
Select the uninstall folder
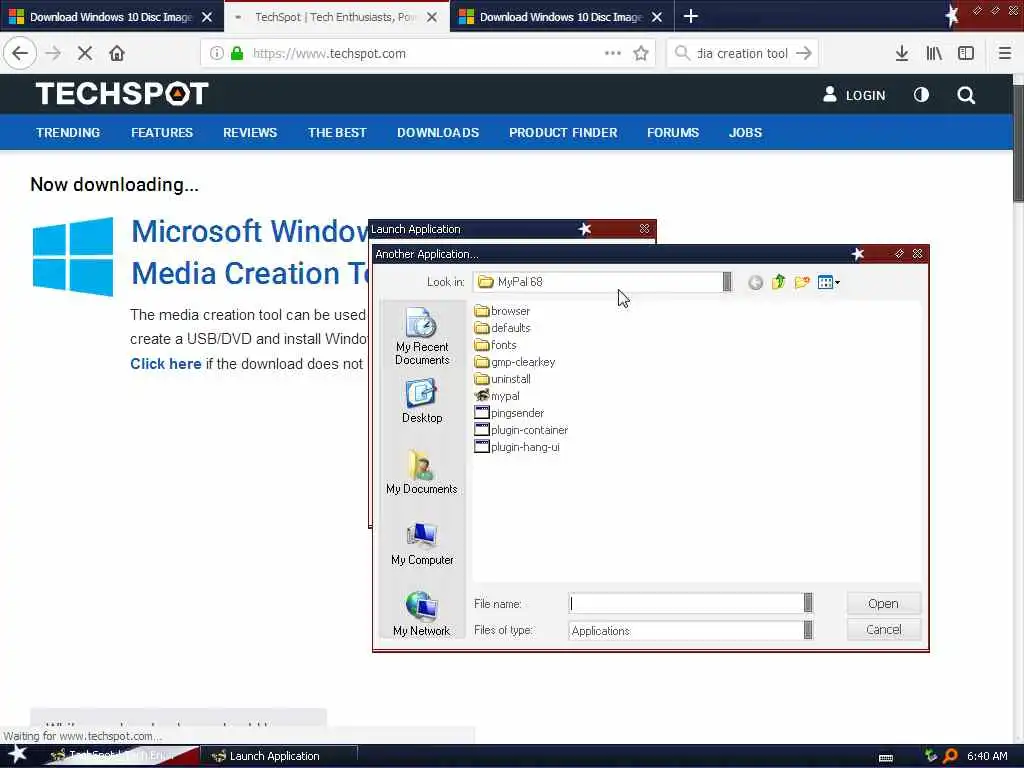(x=502, y=379)
